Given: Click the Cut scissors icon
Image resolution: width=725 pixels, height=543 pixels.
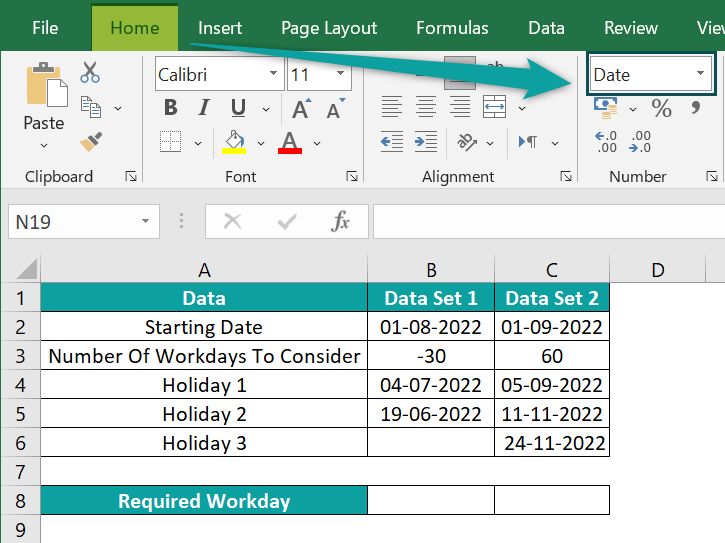Looking at the screenshot, I should click(x=90, y=73).
